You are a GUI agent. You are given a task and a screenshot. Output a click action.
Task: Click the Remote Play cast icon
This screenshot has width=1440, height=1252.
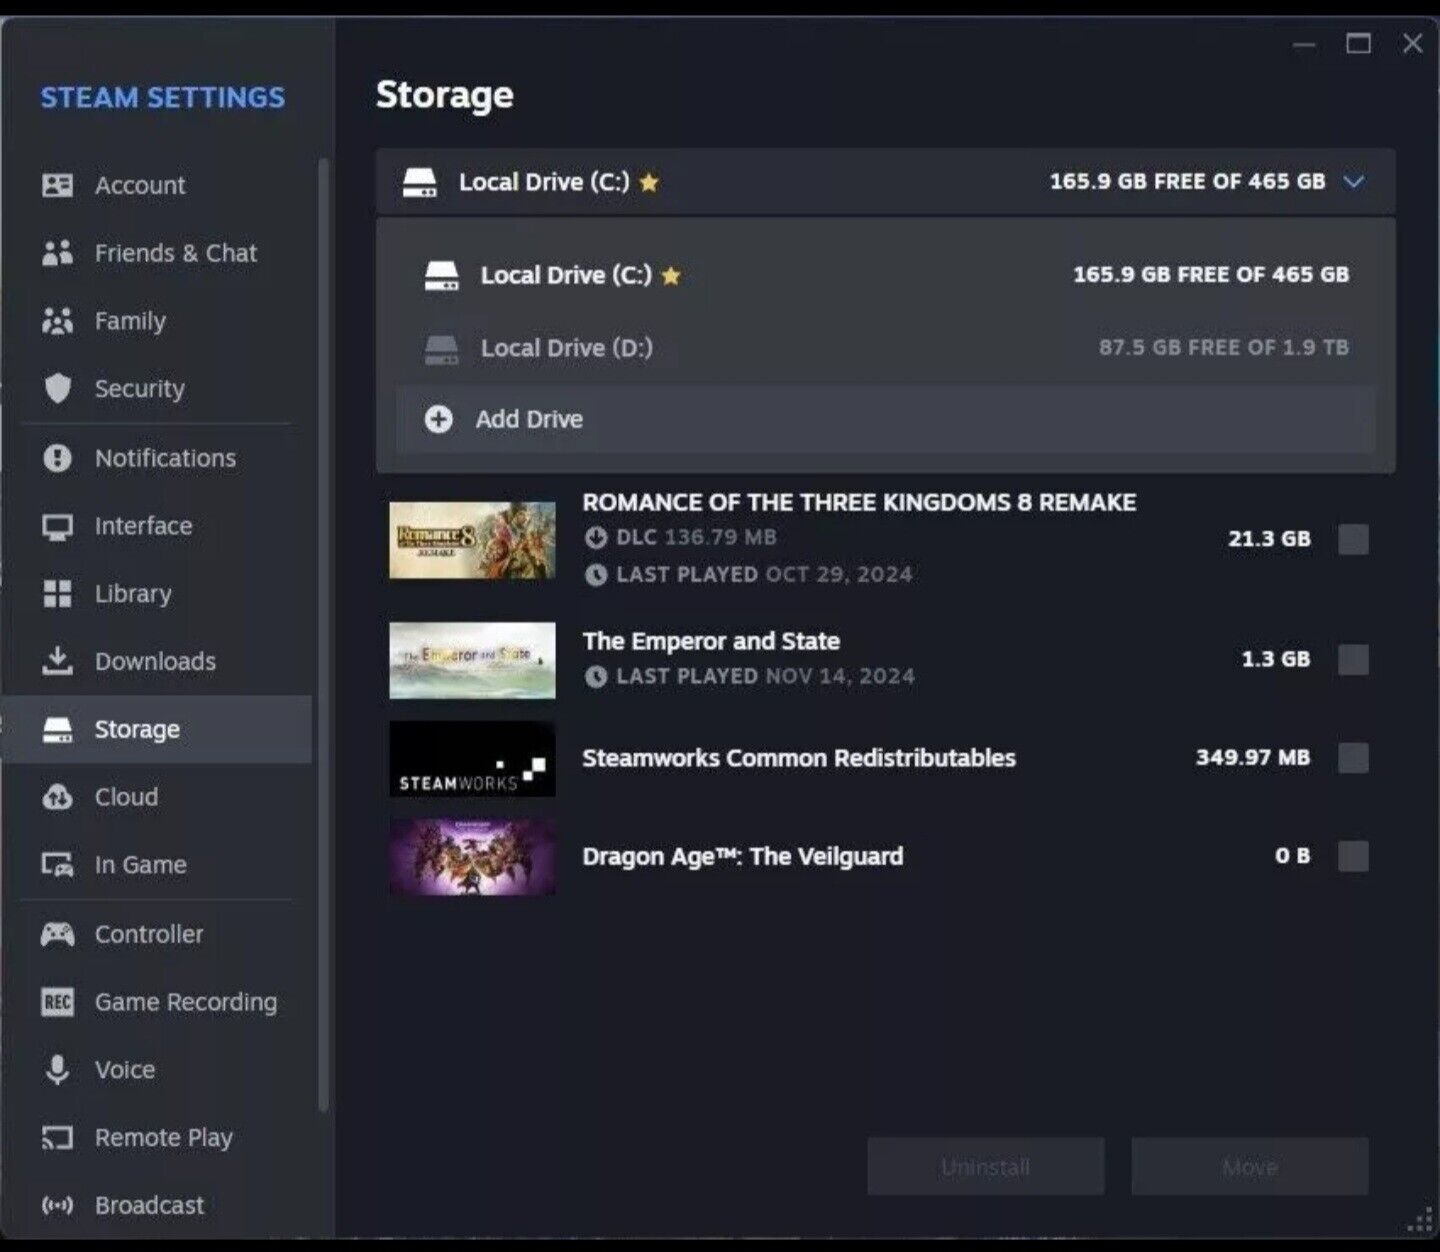[57, 1138]
